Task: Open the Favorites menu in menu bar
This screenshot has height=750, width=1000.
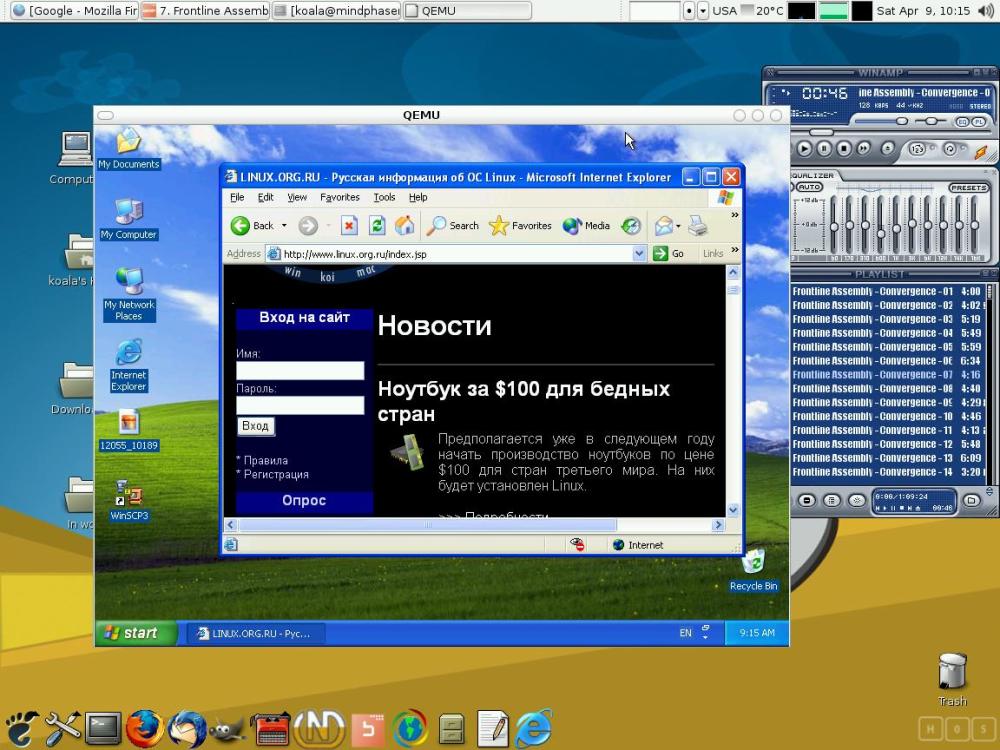Action: tap(340, 197)
